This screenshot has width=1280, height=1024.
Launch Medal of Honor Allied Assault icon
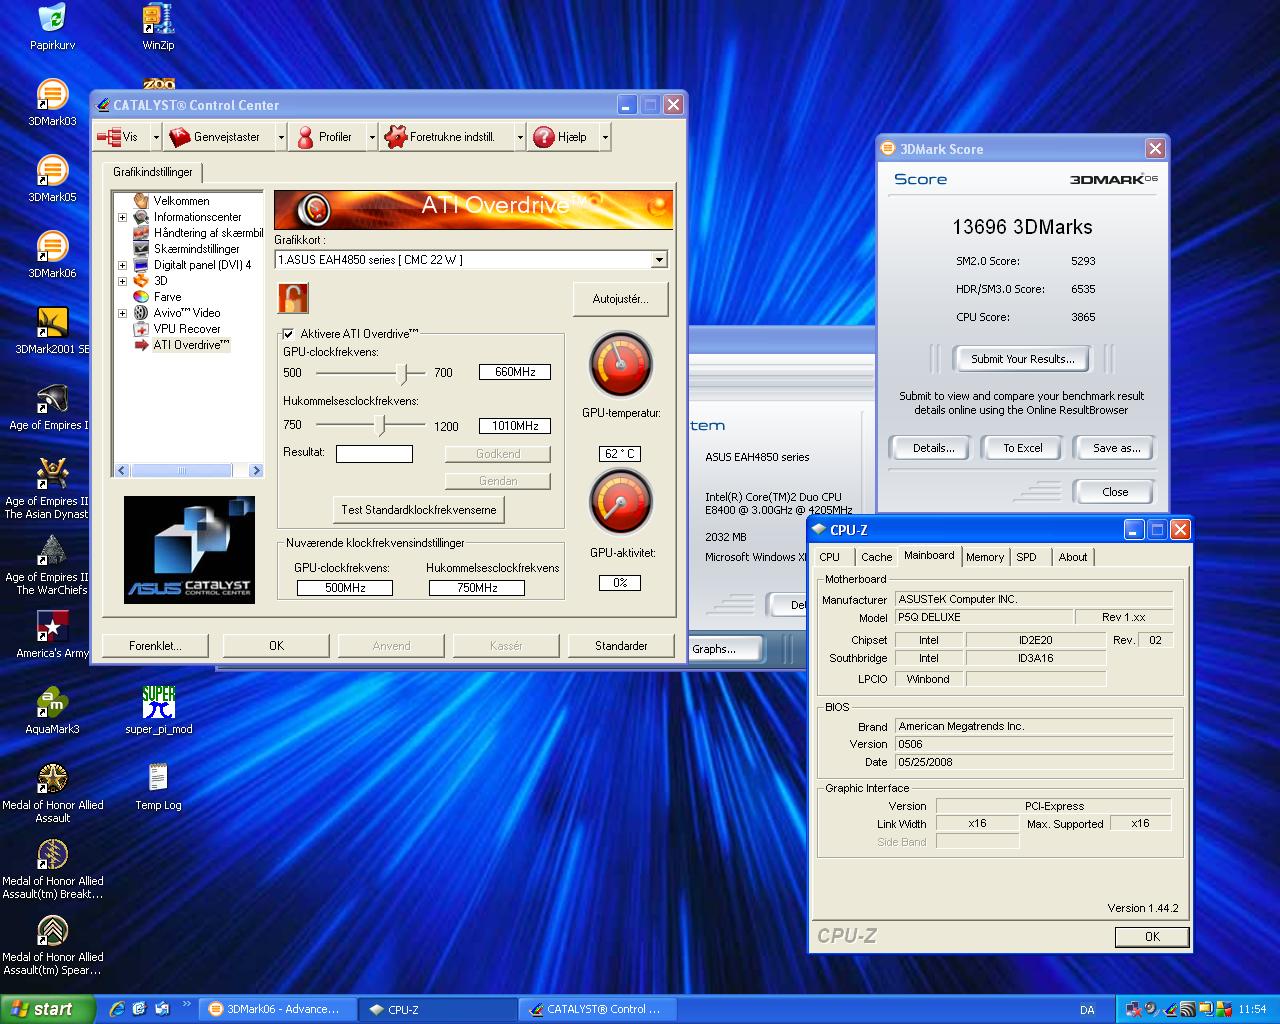point(52,793)
